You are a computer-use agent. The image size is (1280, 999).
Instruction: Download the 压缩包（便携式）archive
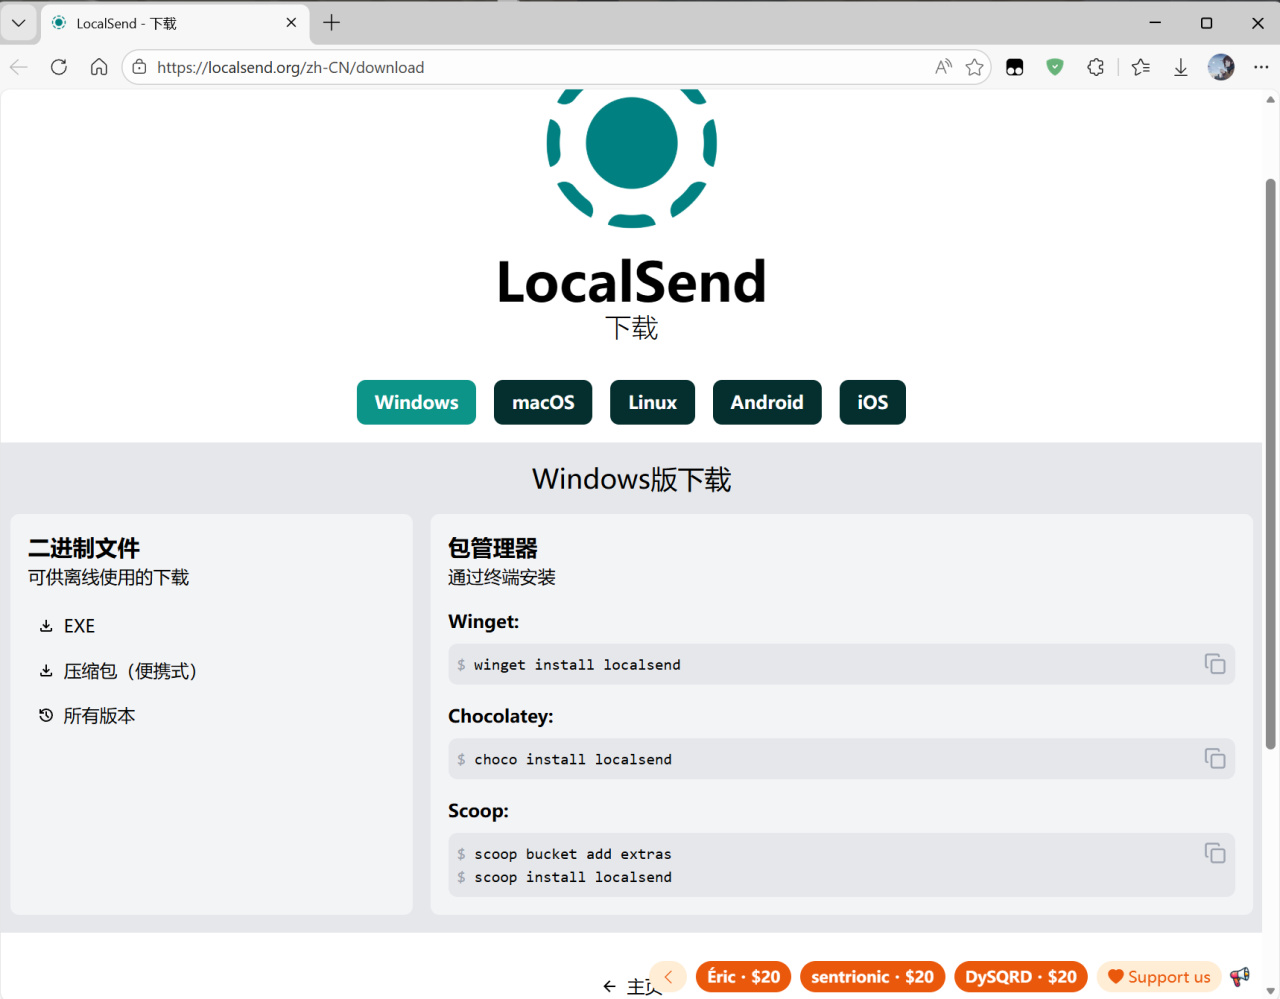click(x=118, y=671)
